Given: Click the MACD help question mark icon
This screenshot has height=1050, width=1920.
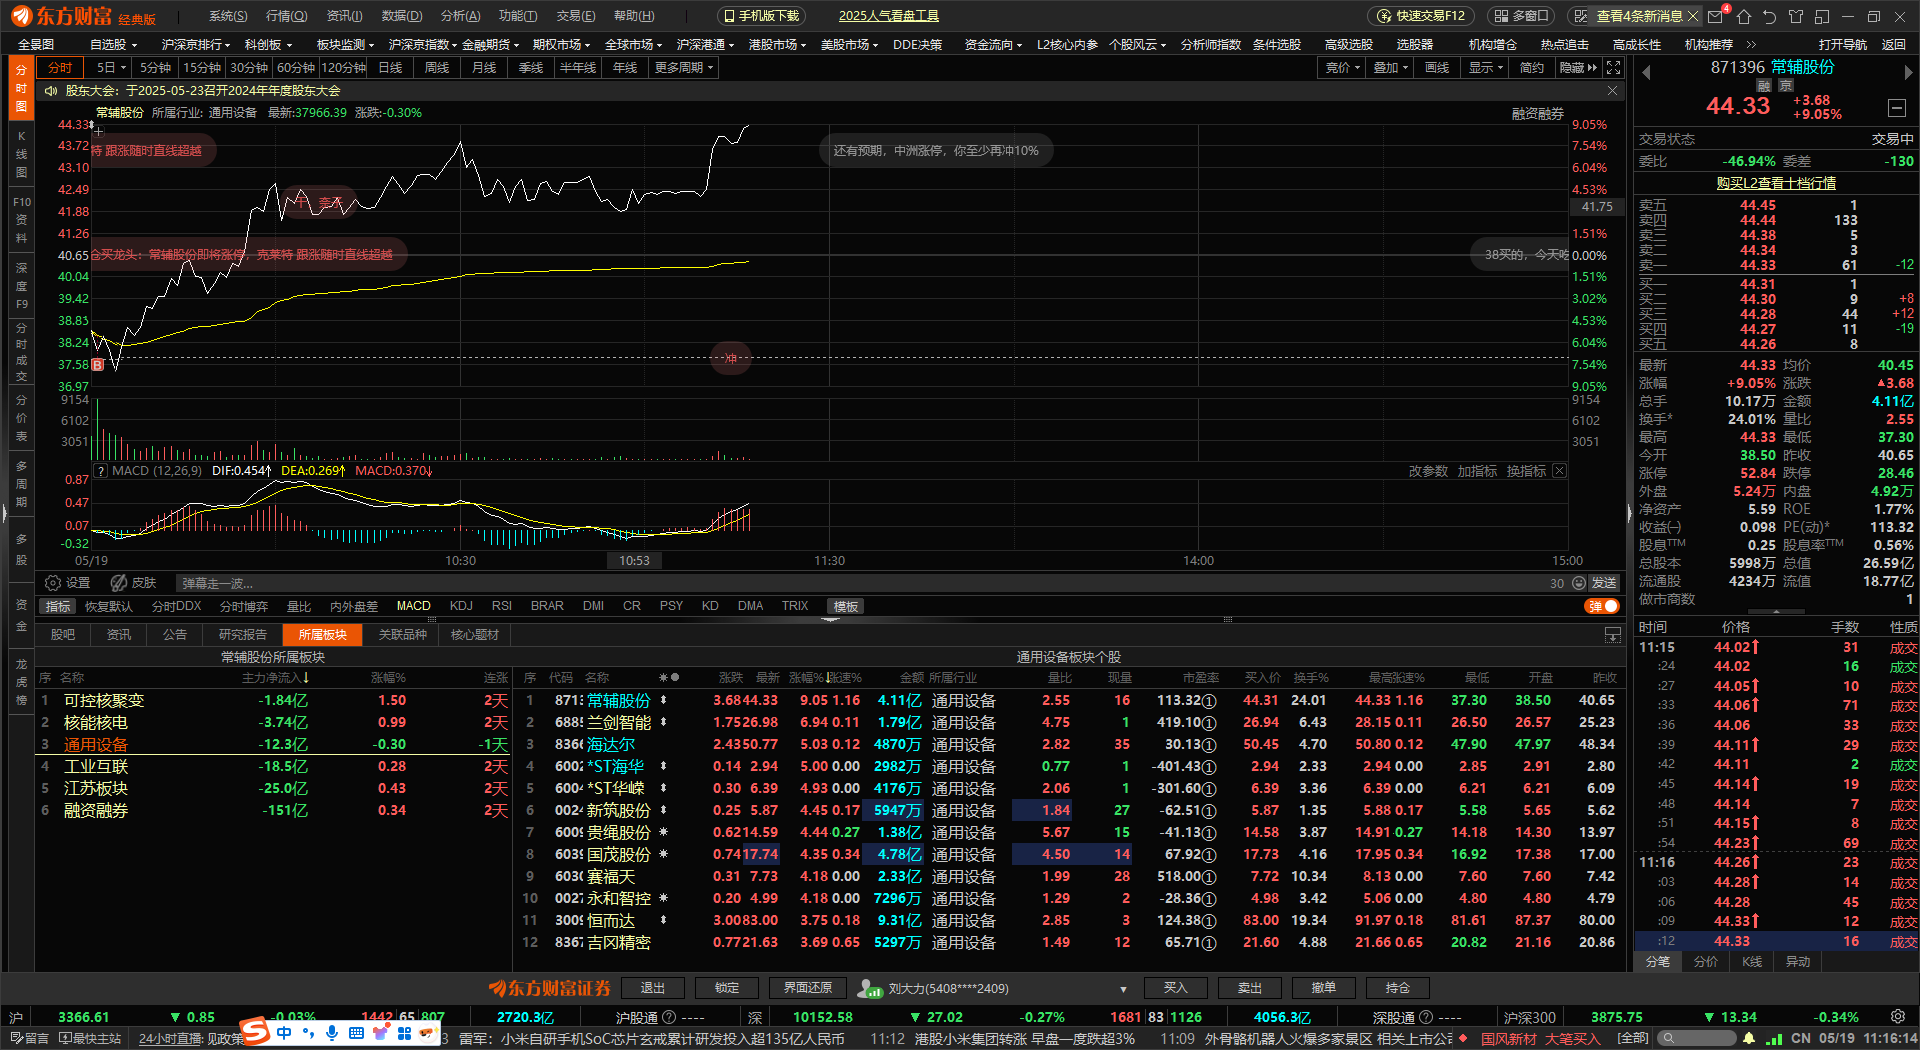Looking at the screenshot, I should tap(101, 471).
